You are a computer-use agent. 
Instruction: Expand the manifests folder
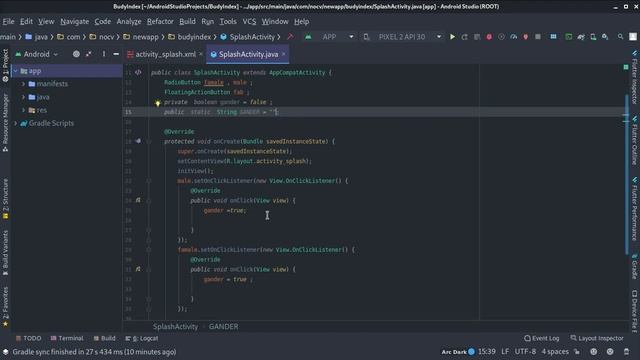tap(23, 84)
